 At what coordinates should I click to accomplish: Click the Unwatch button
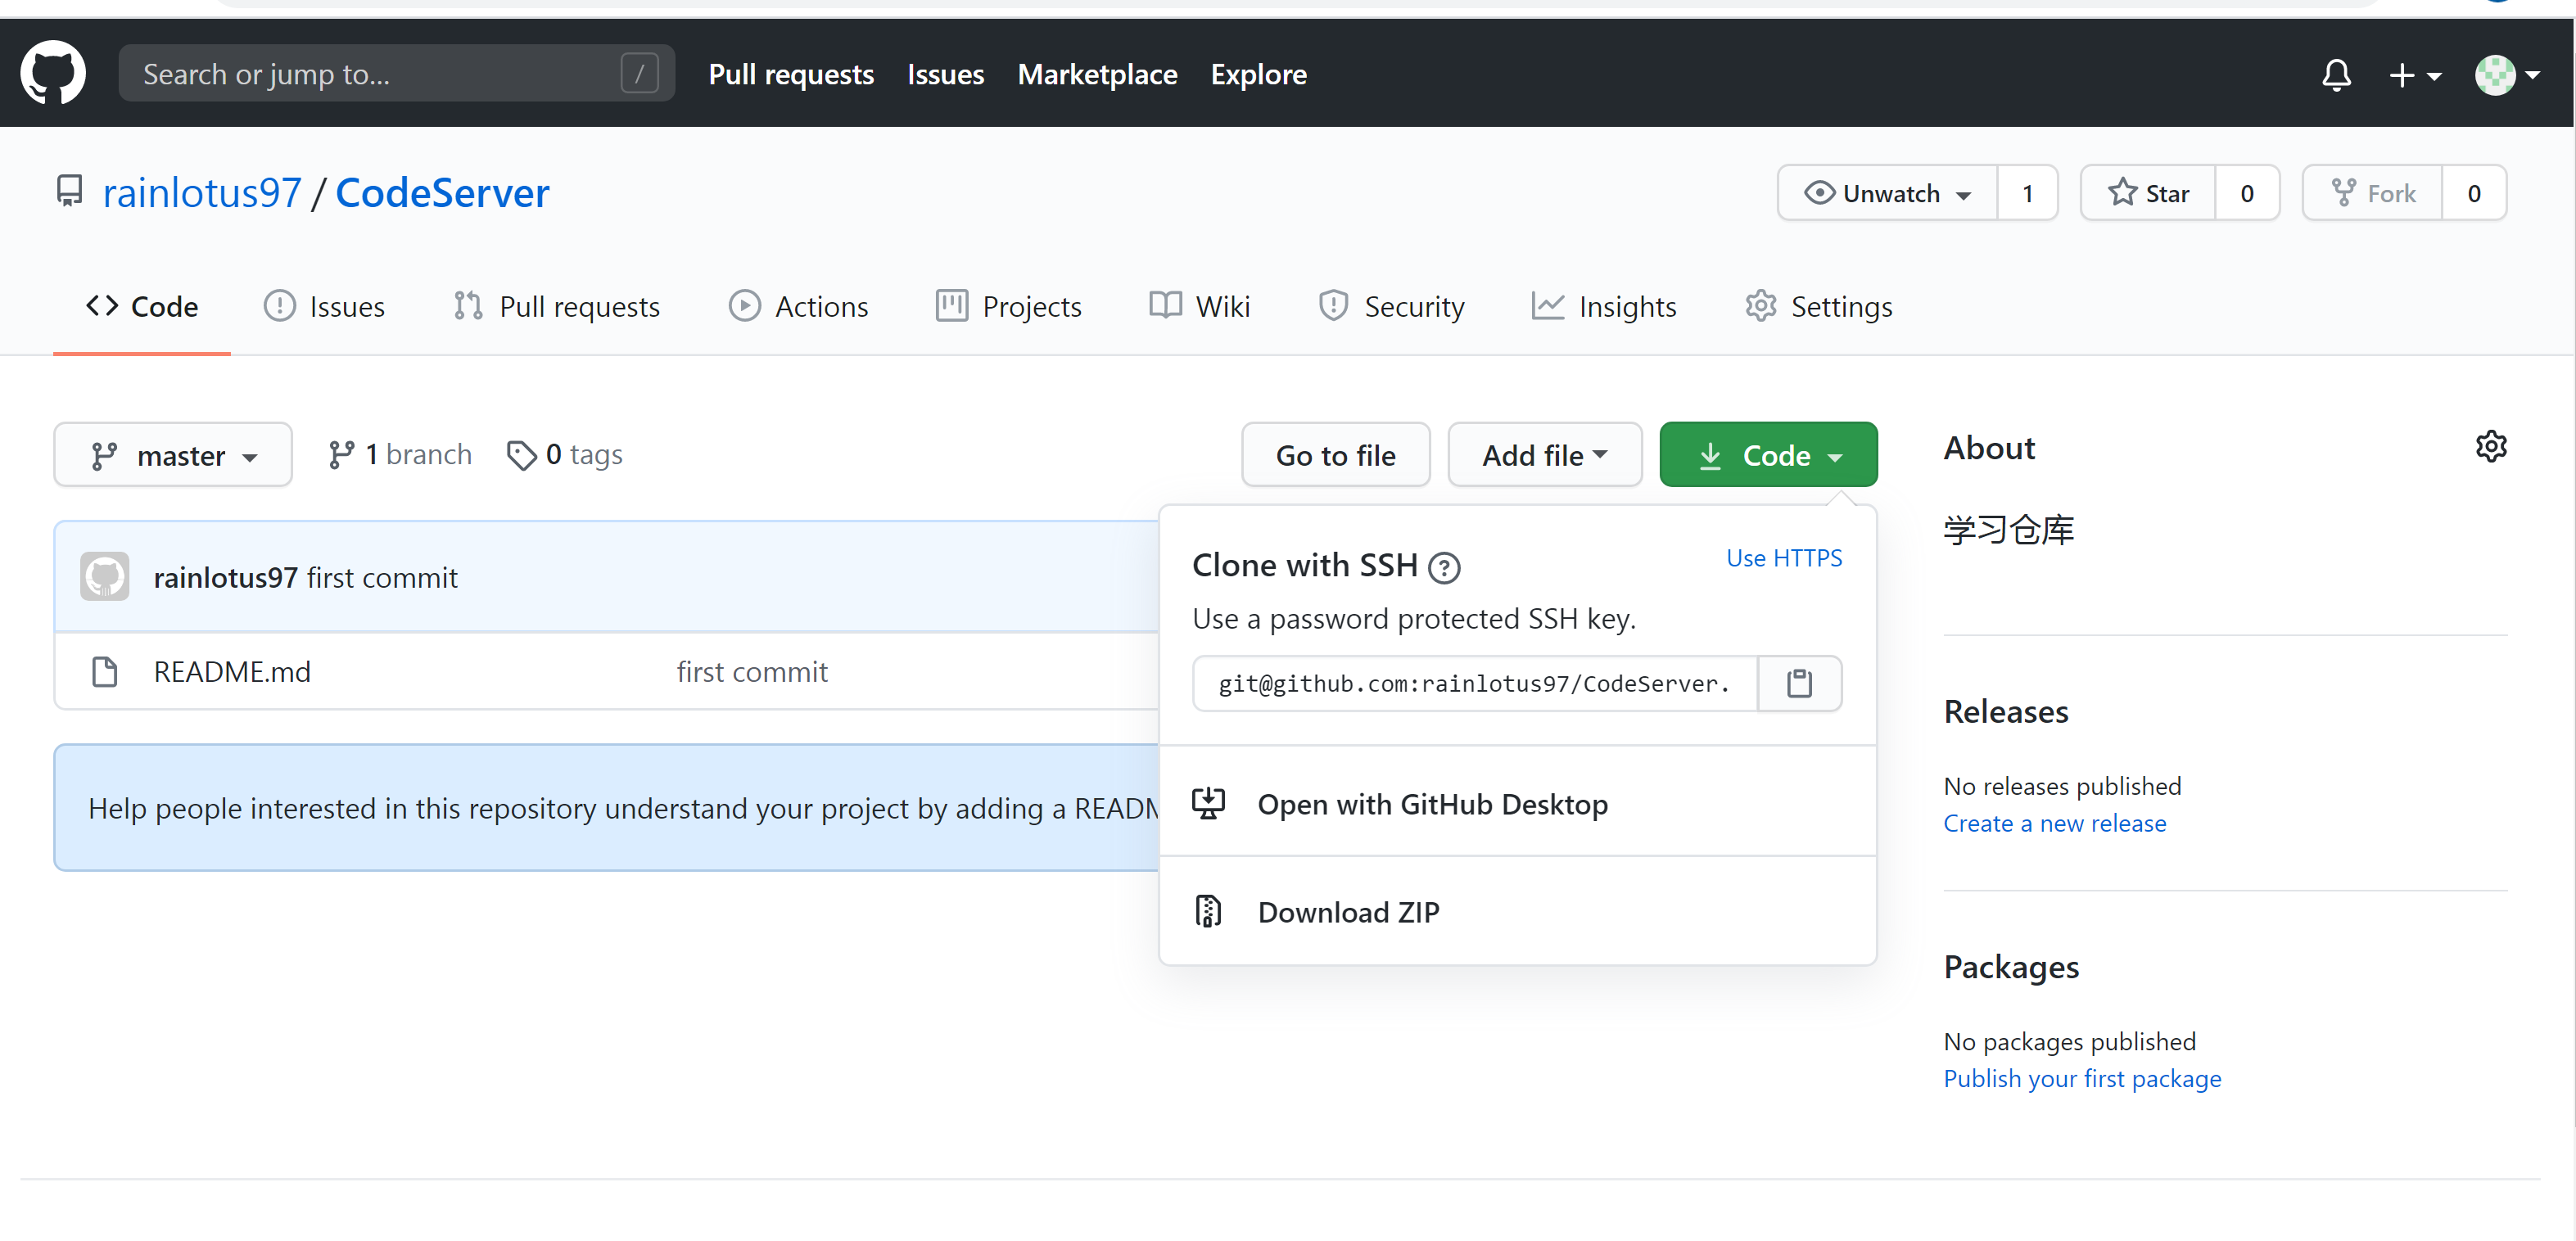click(1887, 193)
